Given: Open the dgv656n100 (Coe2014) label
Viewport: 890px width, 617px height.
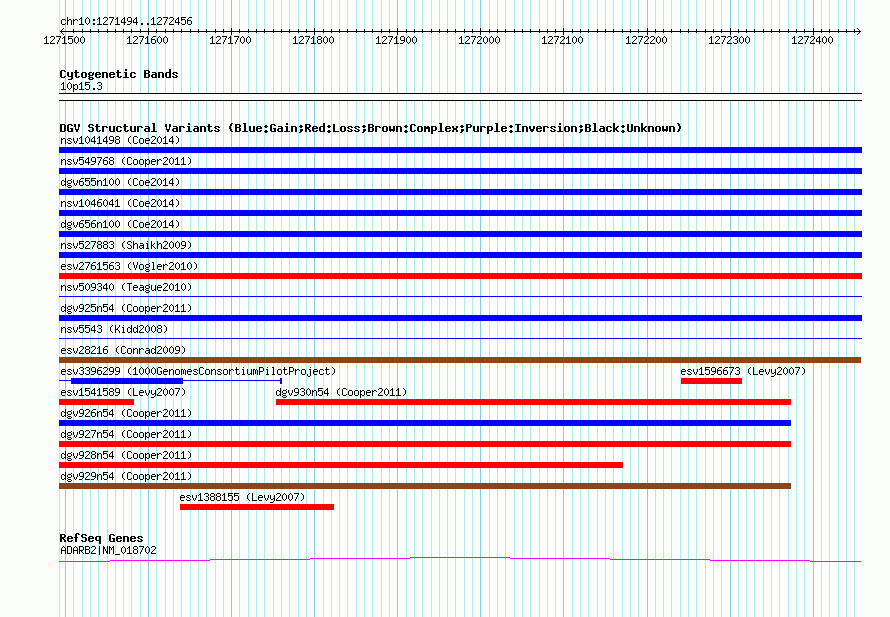Looking at the screenshot, I should [120, 224].
